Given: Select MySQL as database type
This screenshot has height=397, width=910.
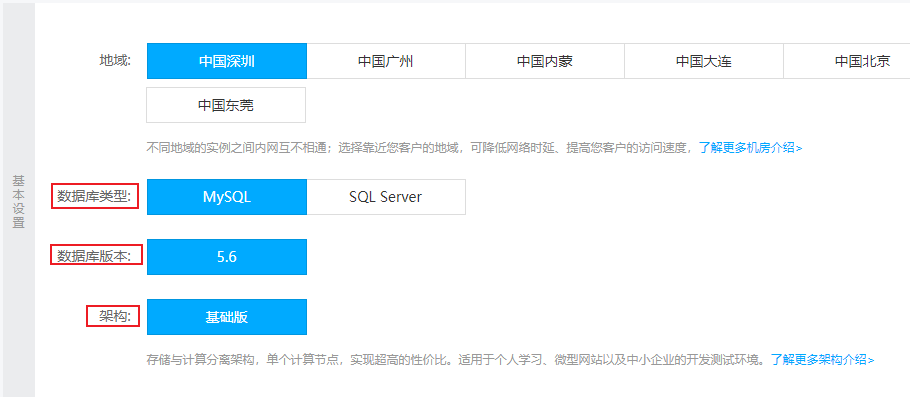Looking at the screenshot, I should [x=226, y=197].
